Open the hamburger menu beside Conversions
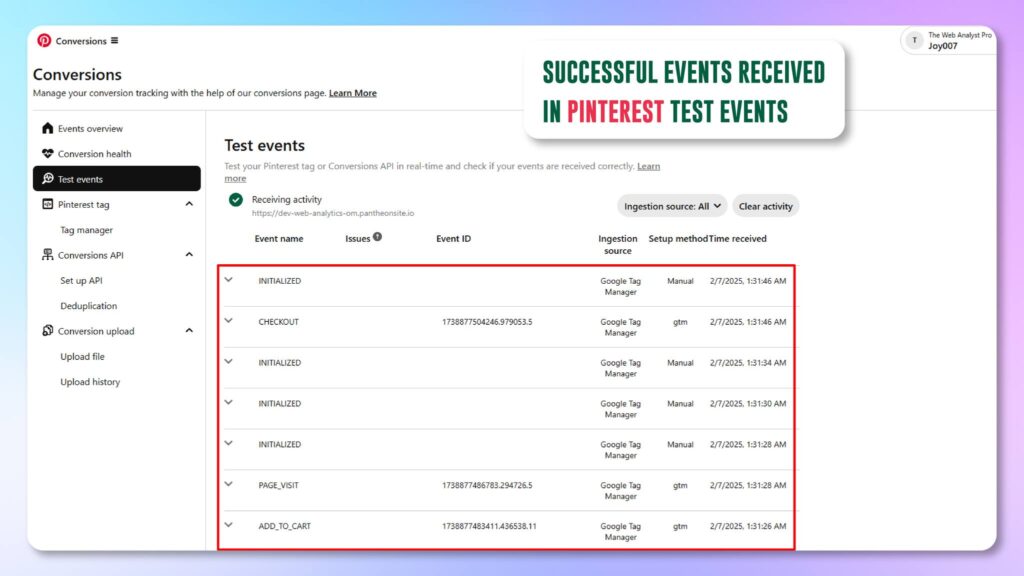 pyautogui.click(x=114, y=40)
